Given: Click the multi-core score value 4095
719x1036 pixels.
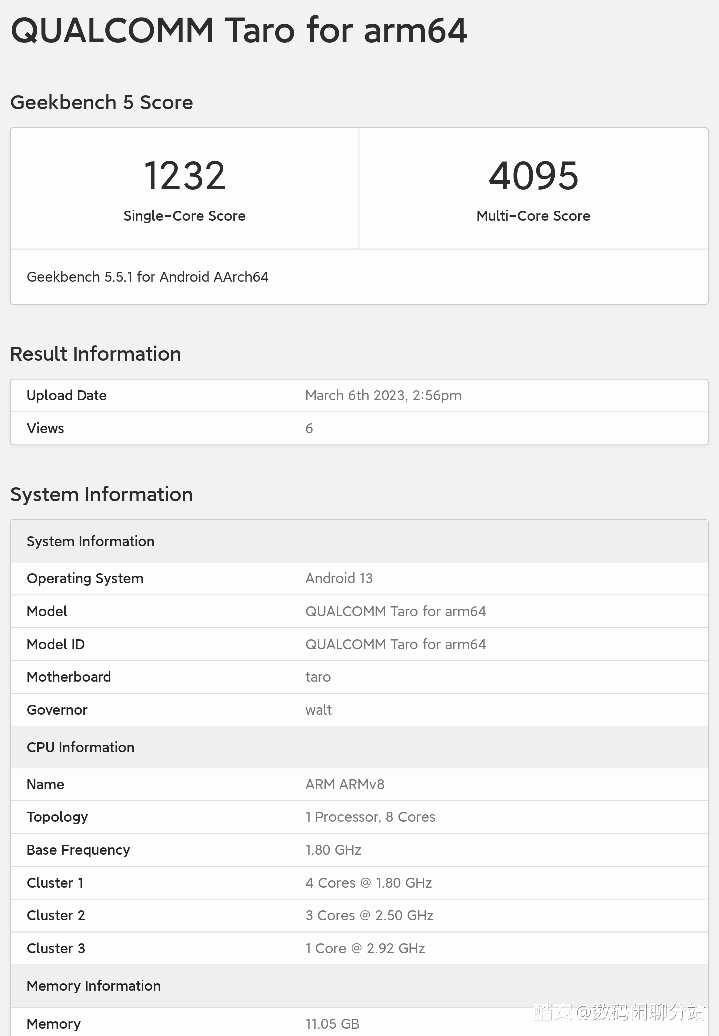Looking at the screenshot, I should point(533,176).
